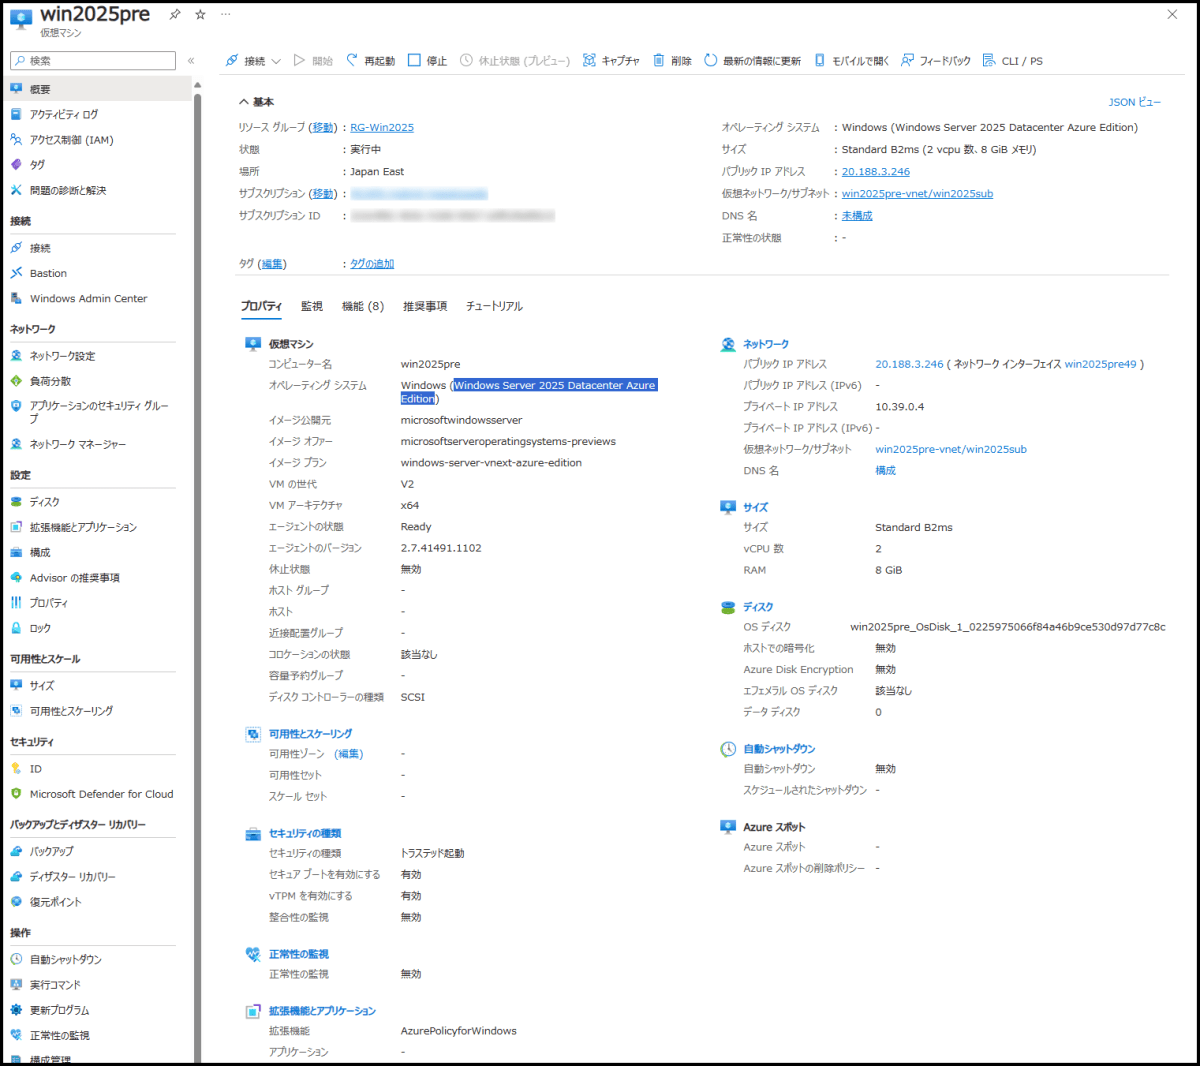The image size is (1200, 1066).
Task: Open ネットワーク section heading in properties
Action: point(766,344)
